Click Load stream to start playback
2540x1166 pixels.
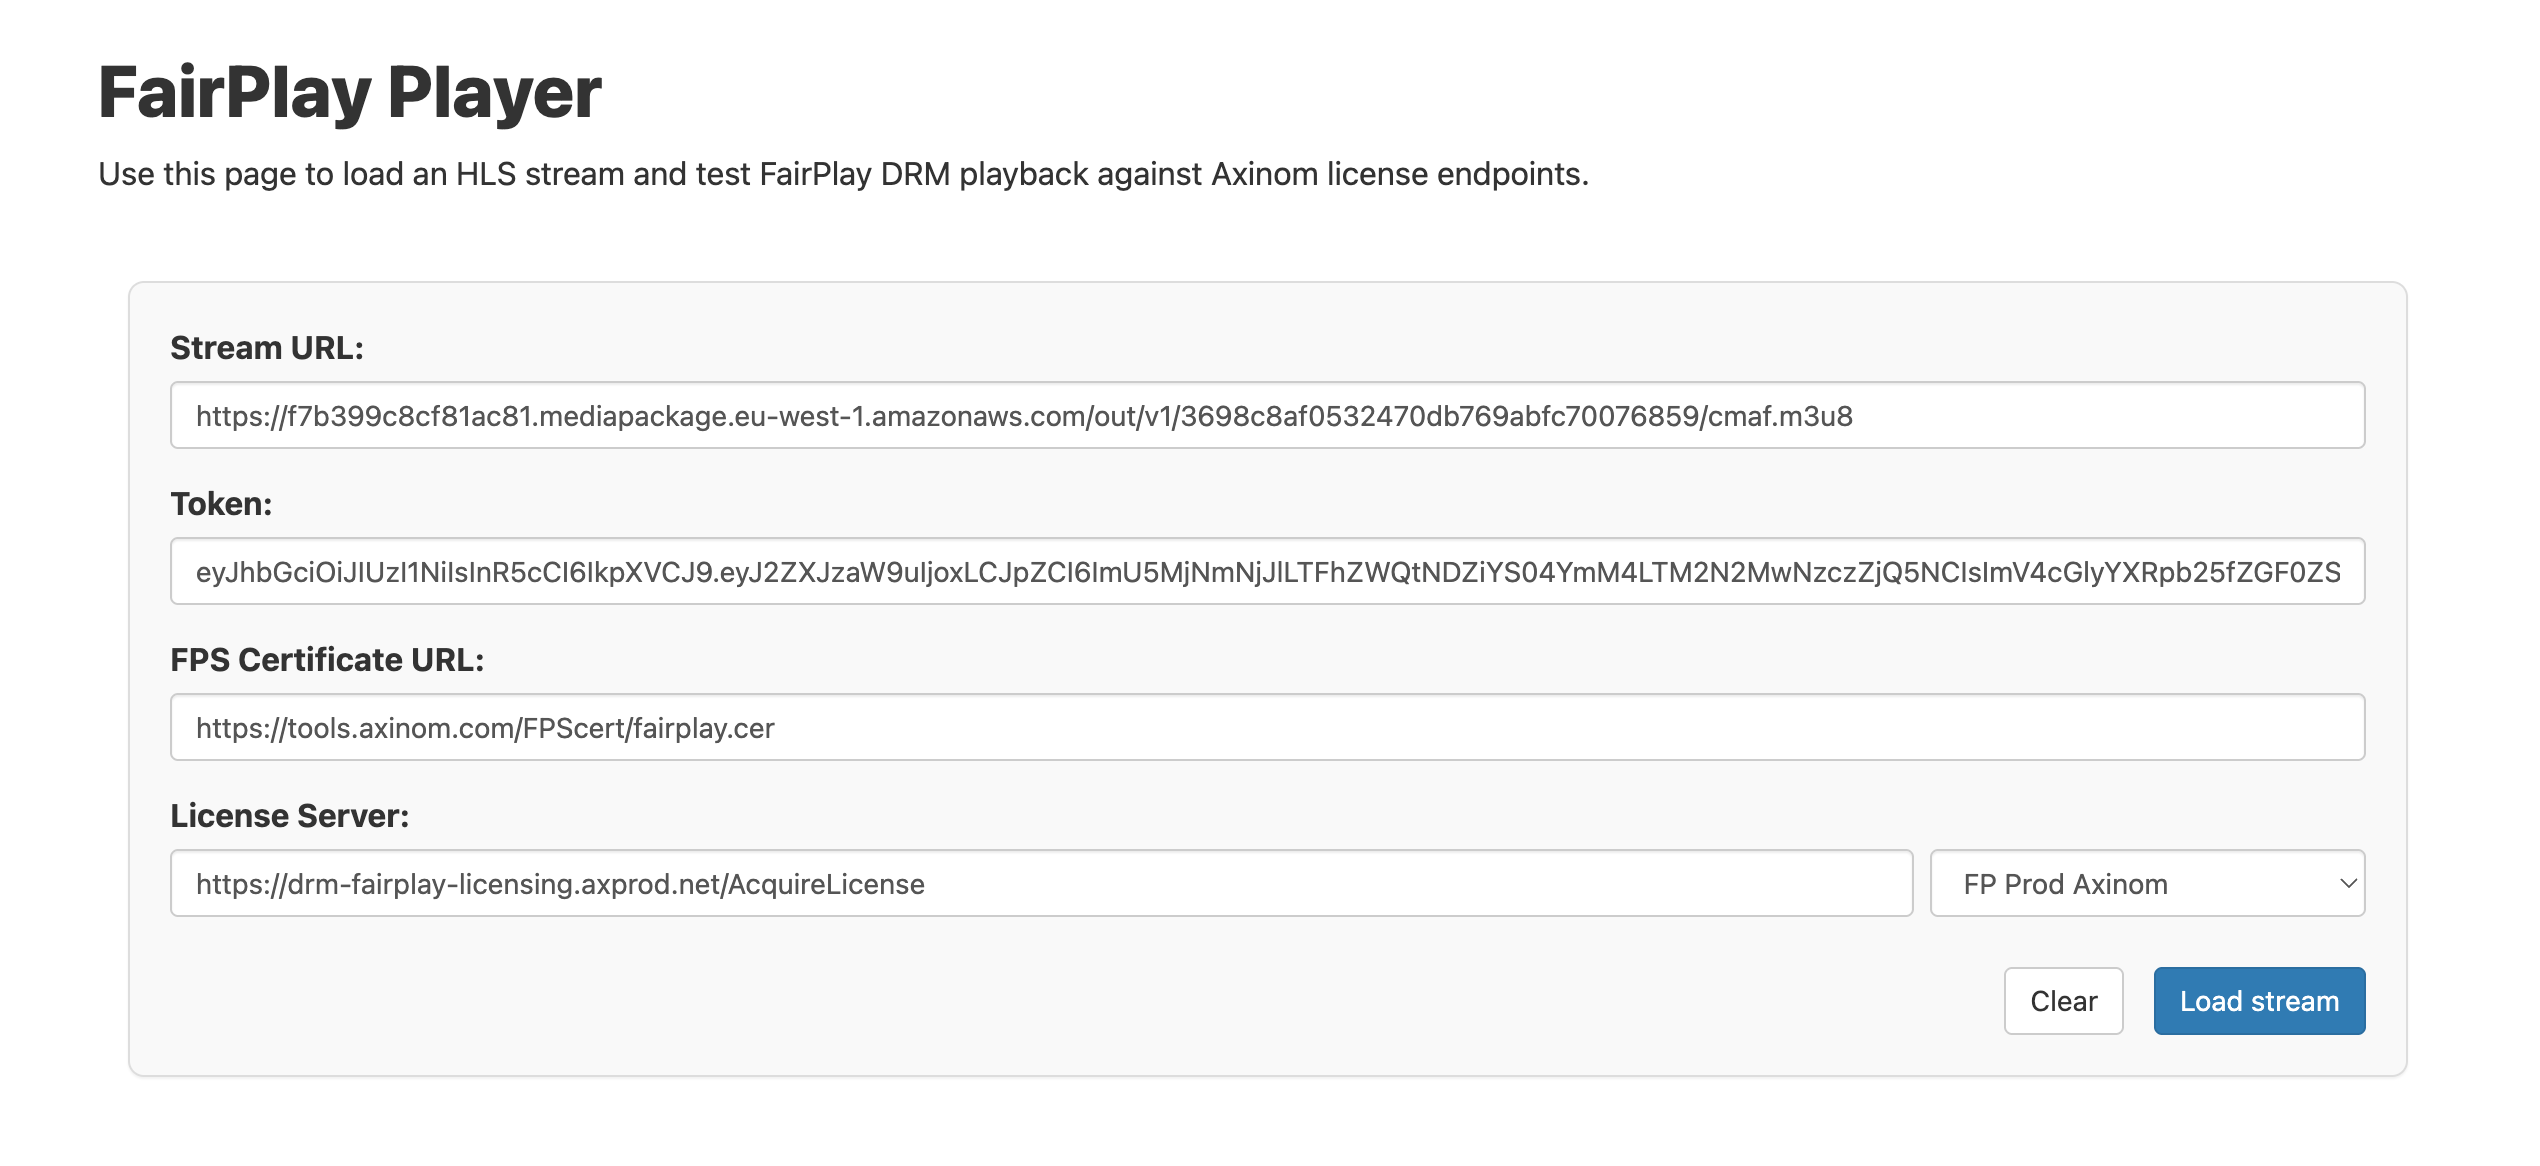coord(2258,1000)
